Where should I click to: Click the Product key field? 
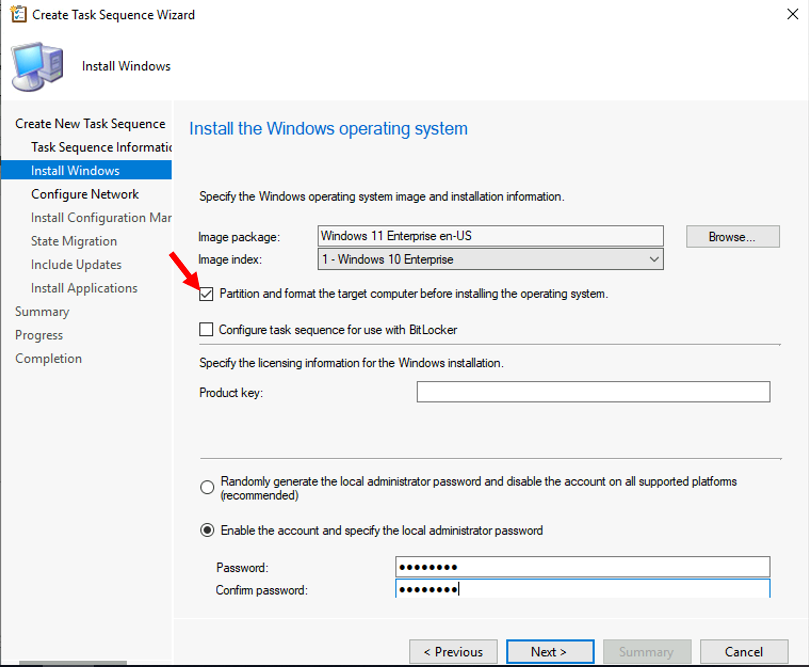click(593, 392)
